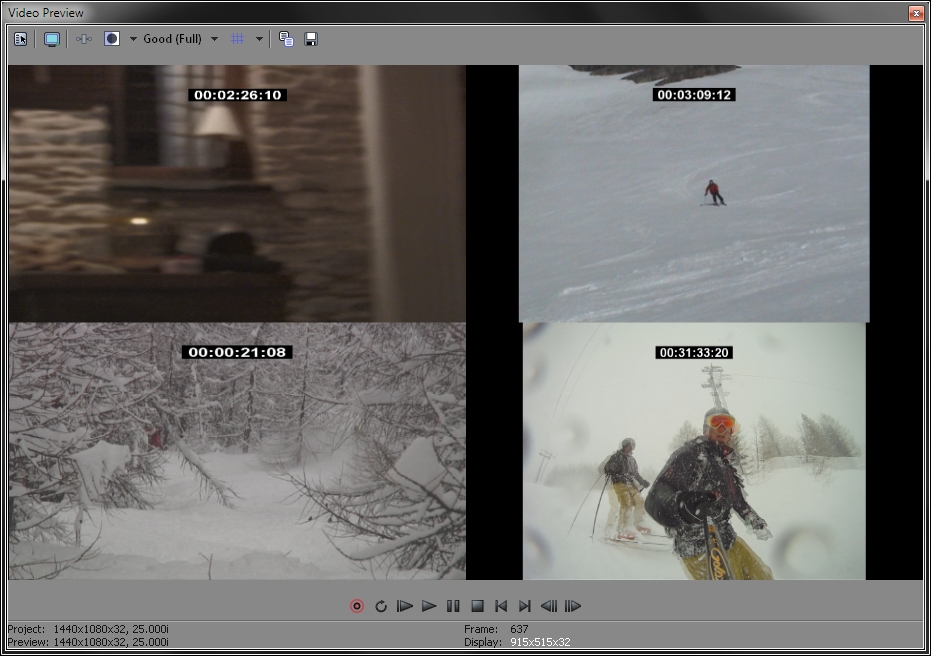The image size is (931, 656).
Task: Click Preview 1440x1080x32, 25.000i value
Action: [111, 642]
